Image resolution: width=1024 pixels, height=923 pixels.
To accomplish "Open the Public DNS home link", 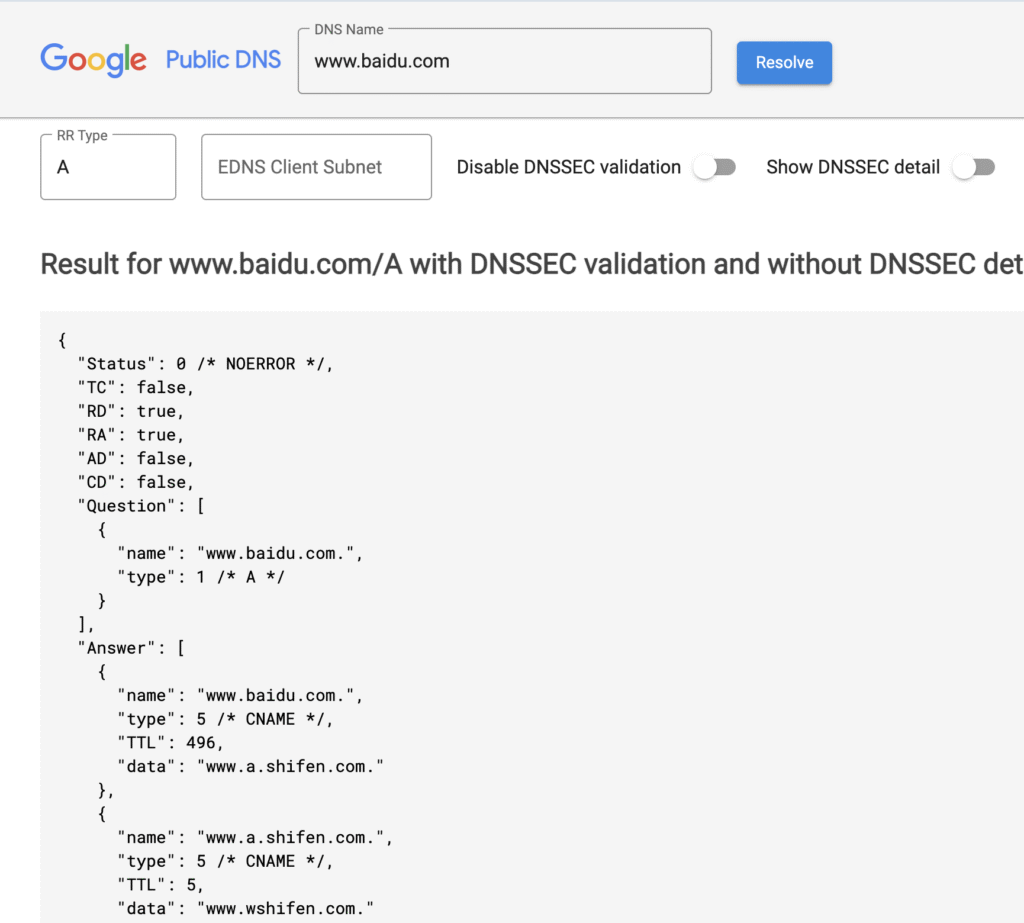I will (223, 60).
